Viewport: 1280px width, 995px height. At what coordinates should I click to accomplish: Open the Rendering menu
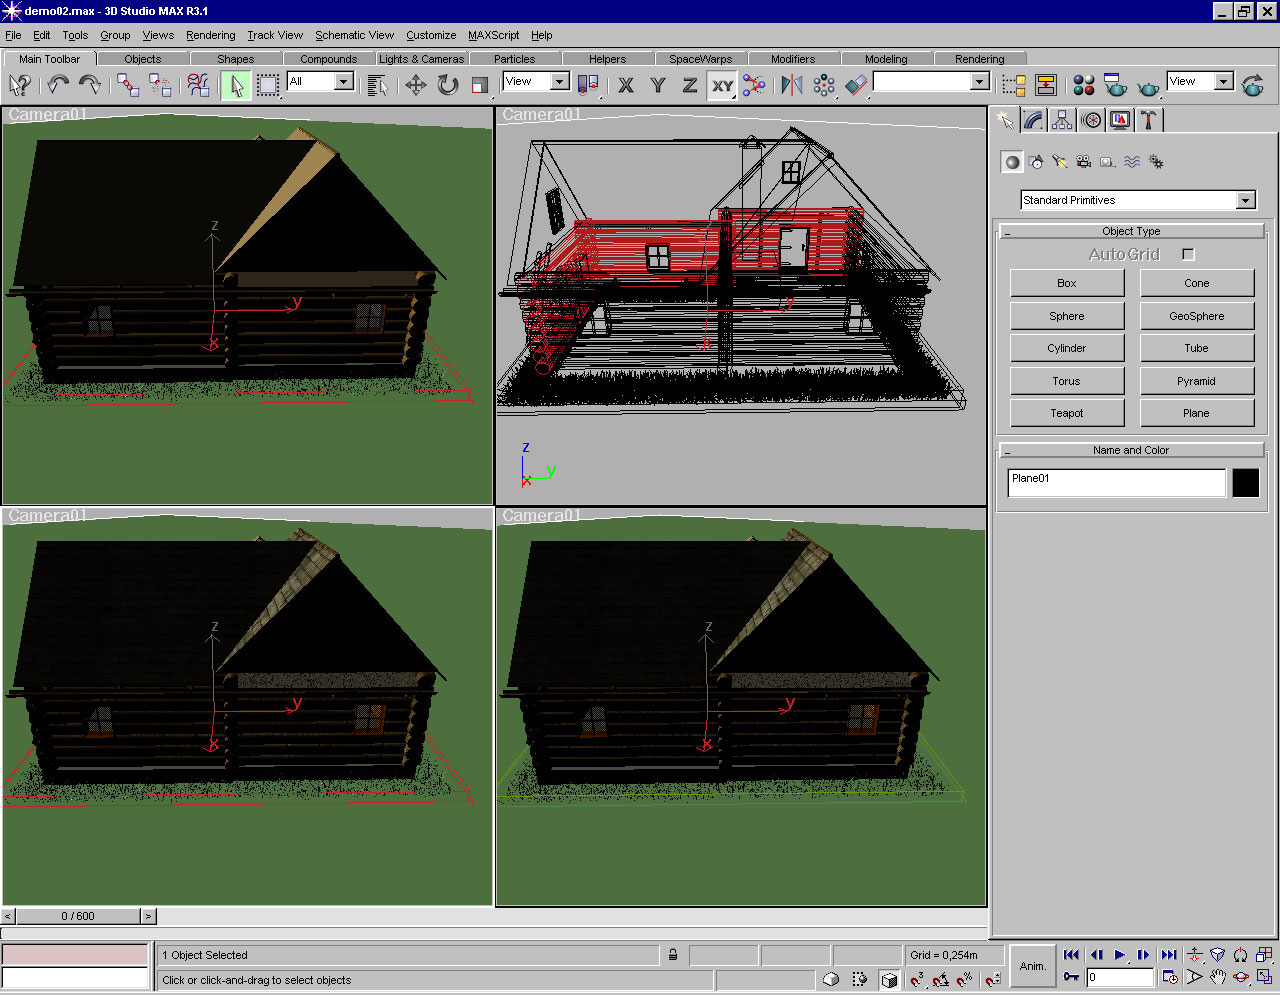click(x=210, y=35)
